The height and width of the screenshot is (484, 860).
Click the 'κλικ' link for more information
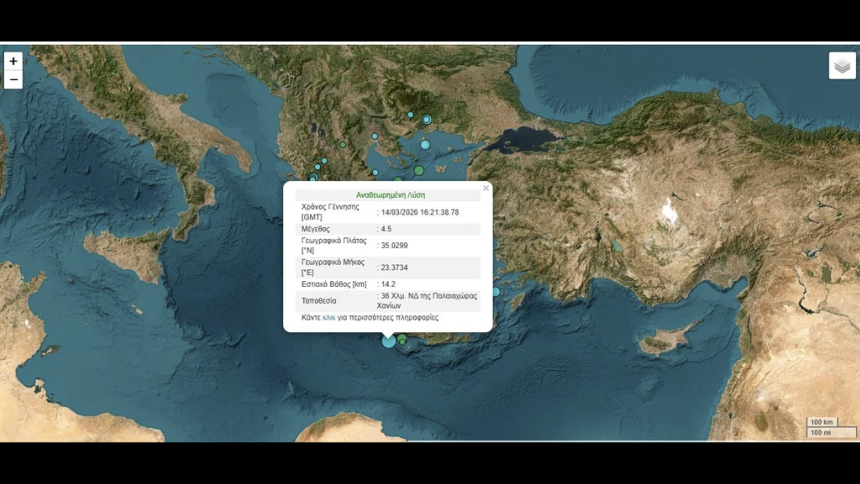(x=328, y=317)
